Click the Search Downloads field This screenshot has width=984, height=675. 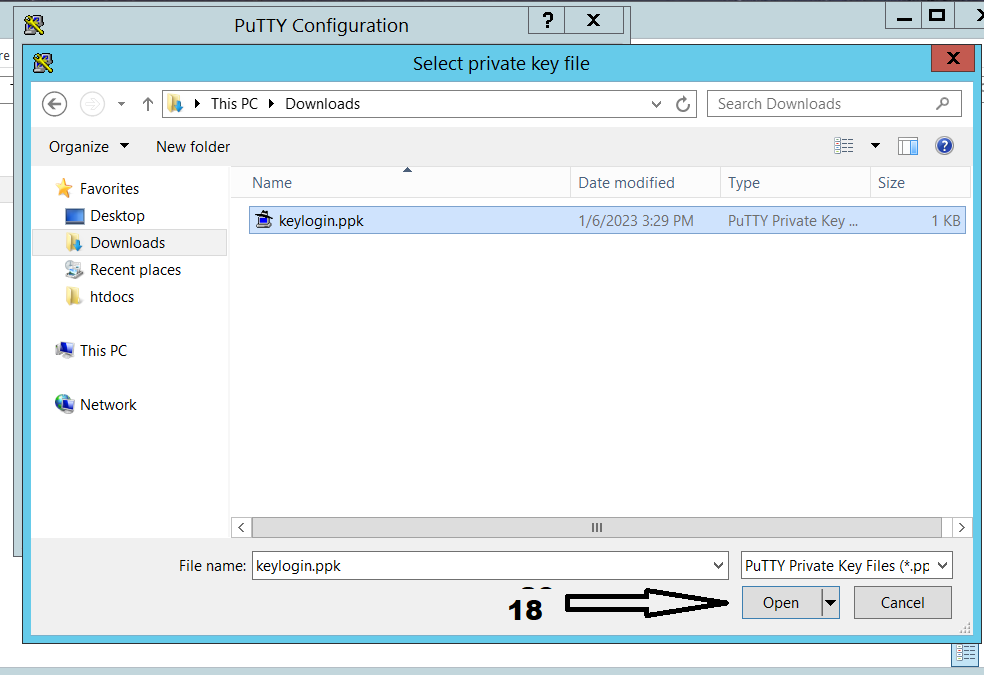pos(822,104)
